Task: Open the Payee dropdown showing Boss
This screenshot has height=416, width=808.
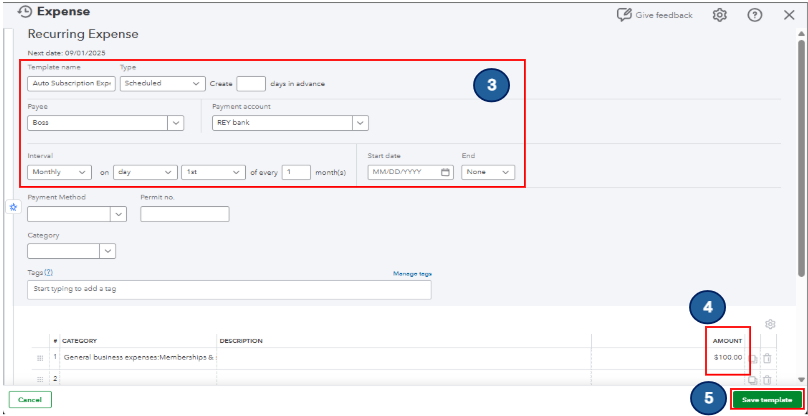Action: coord(176,123)
